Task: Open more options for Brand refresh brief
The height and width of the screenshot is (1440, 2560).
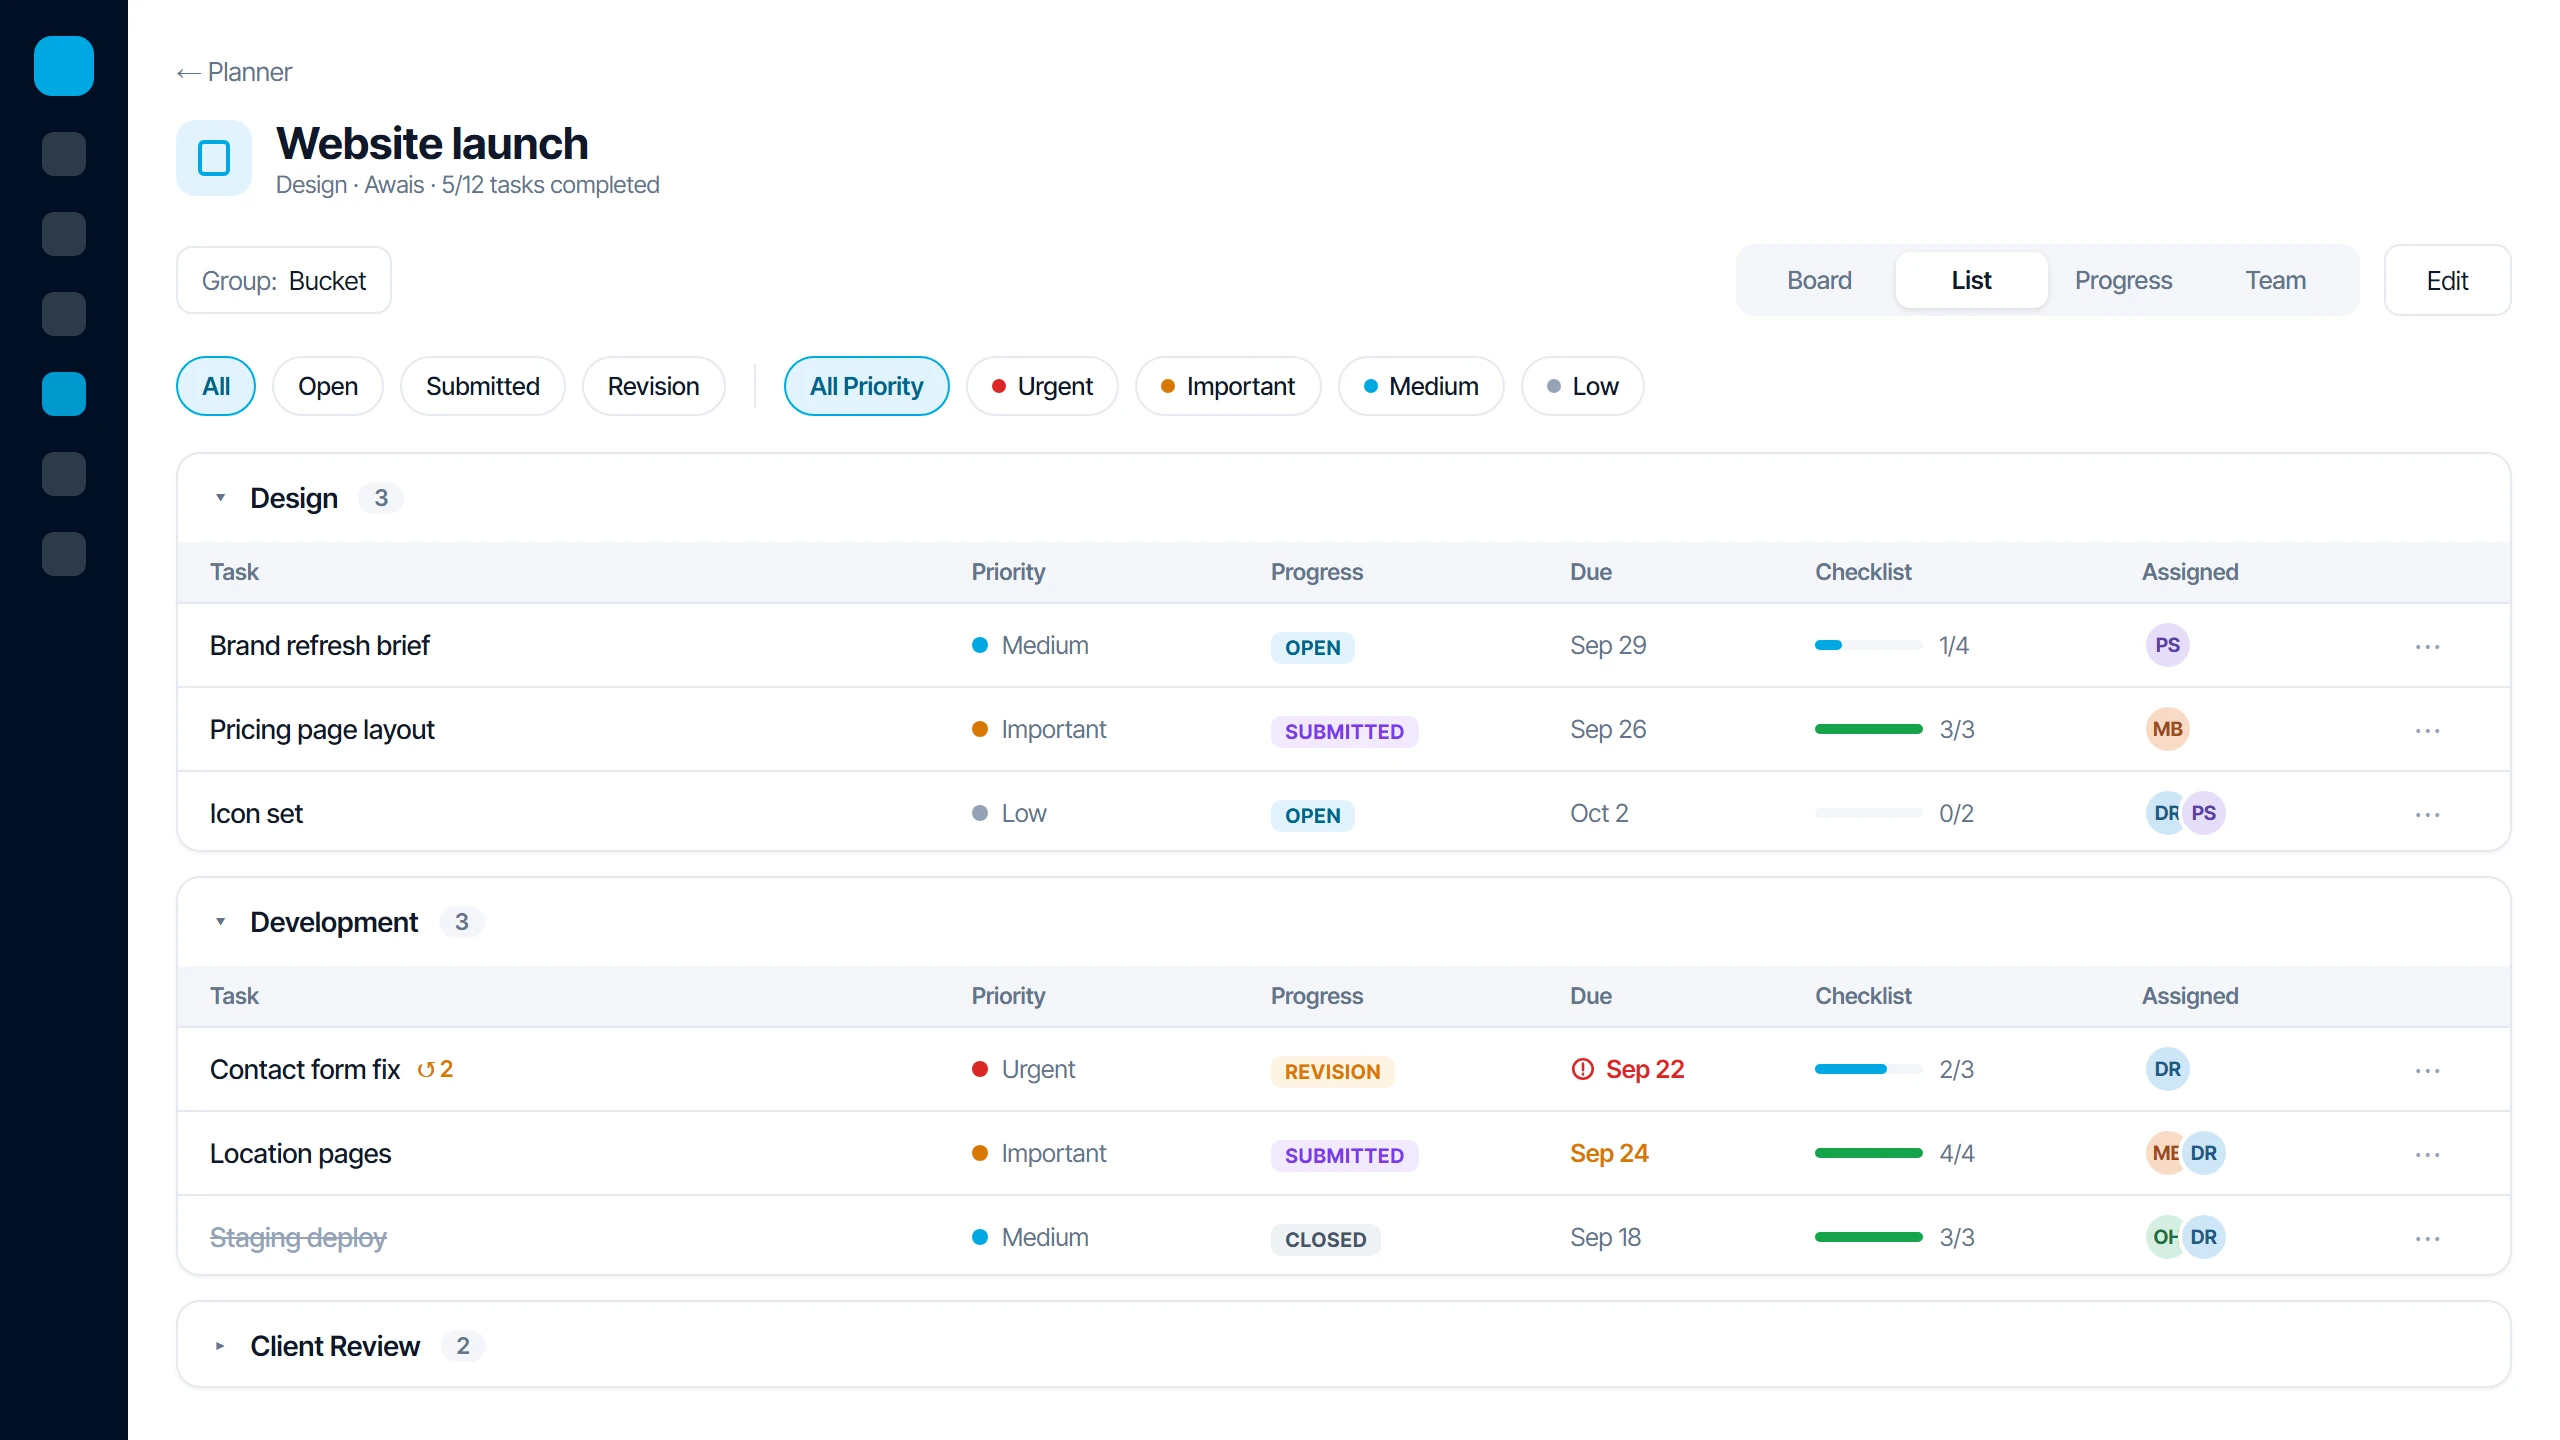Action: click(2427, 646)
